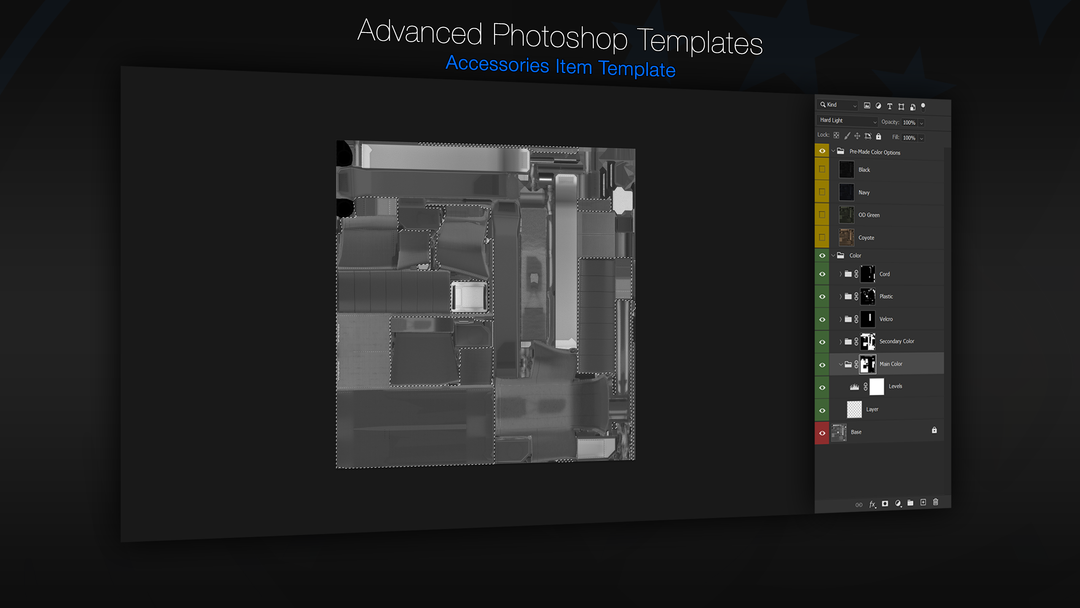This screenshot has width=1080, height=608.
Task: Show the Black color option layer
Action: [x=822, y=169]
